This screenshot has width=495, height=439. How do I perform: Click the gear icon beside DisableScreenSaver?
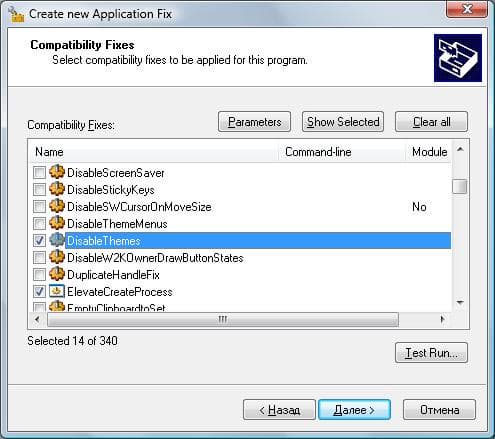click(x=57, y=172)
